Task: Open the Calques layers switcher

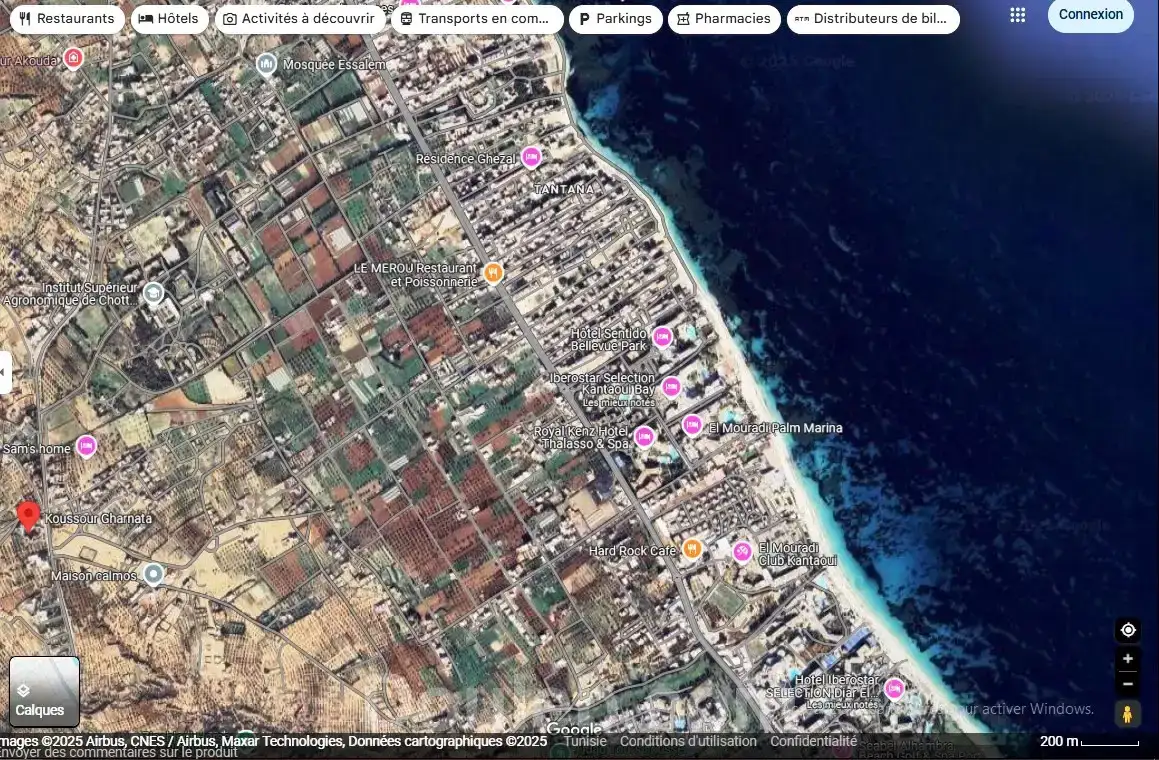Action: point(44,691)
